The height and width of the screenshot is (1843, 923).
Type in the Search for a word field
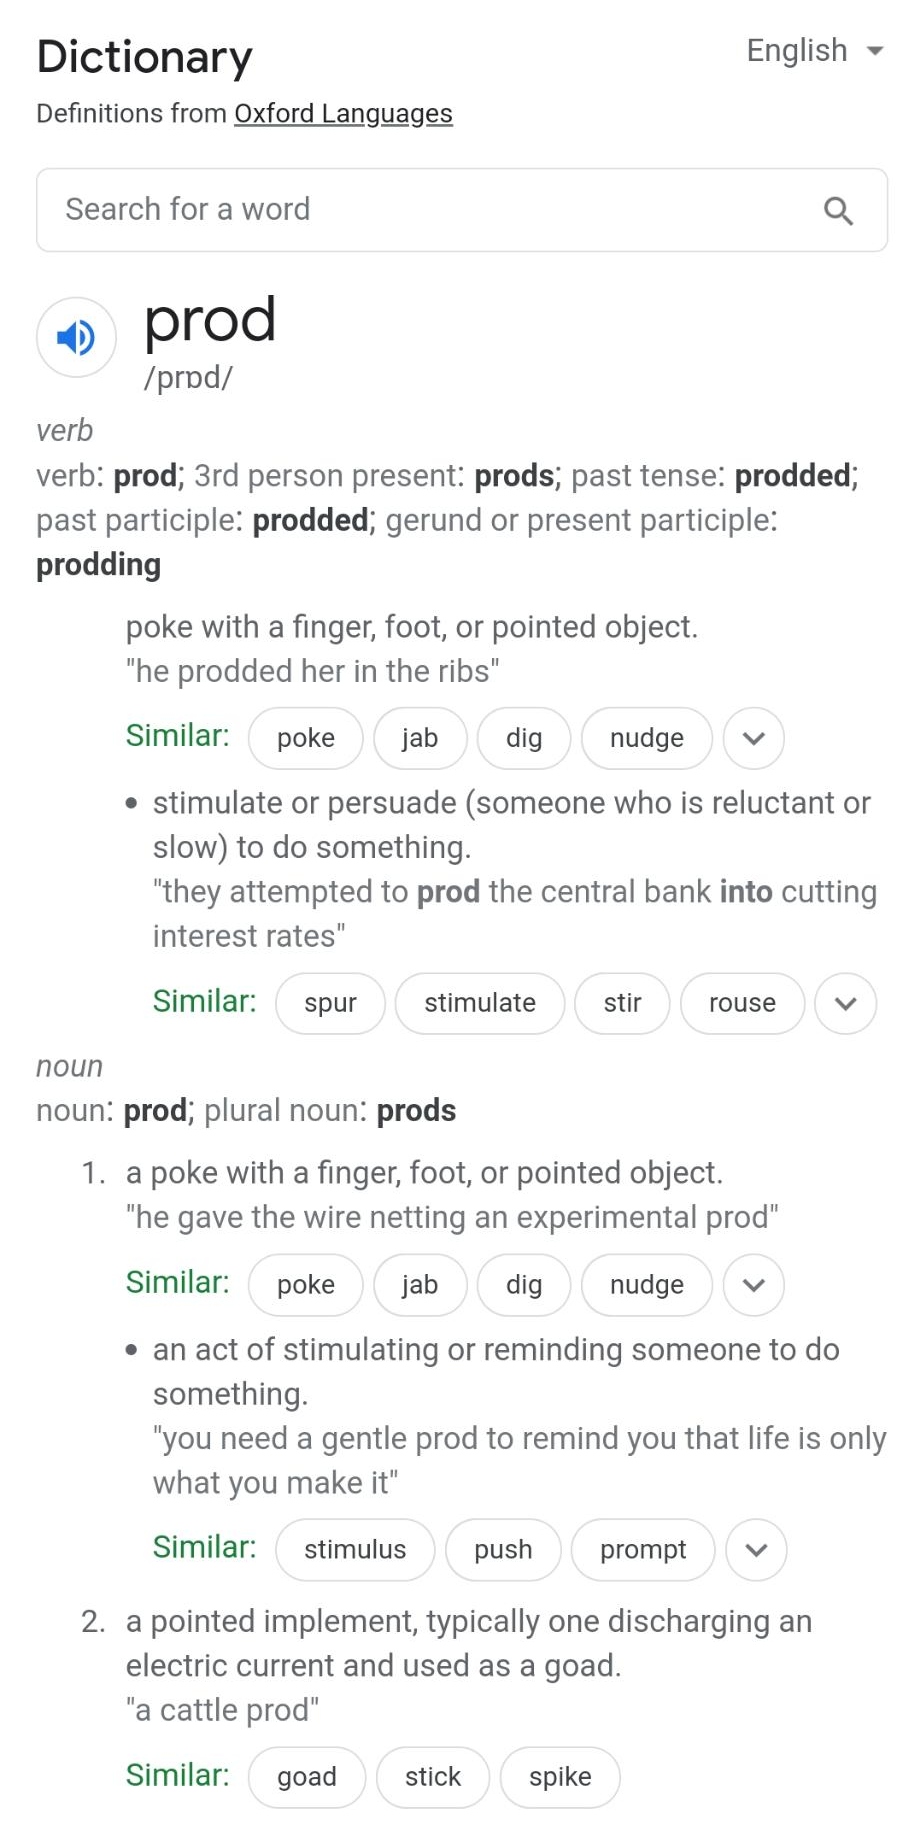430,210
